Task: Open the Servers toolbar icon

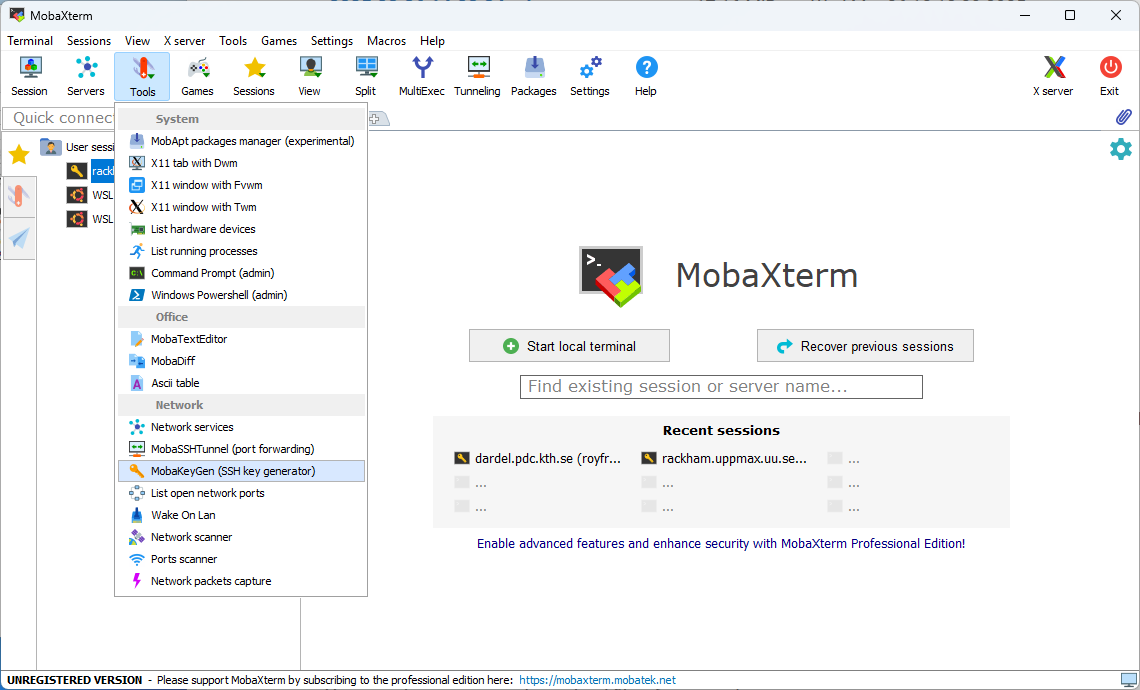Action: (86, 76)
